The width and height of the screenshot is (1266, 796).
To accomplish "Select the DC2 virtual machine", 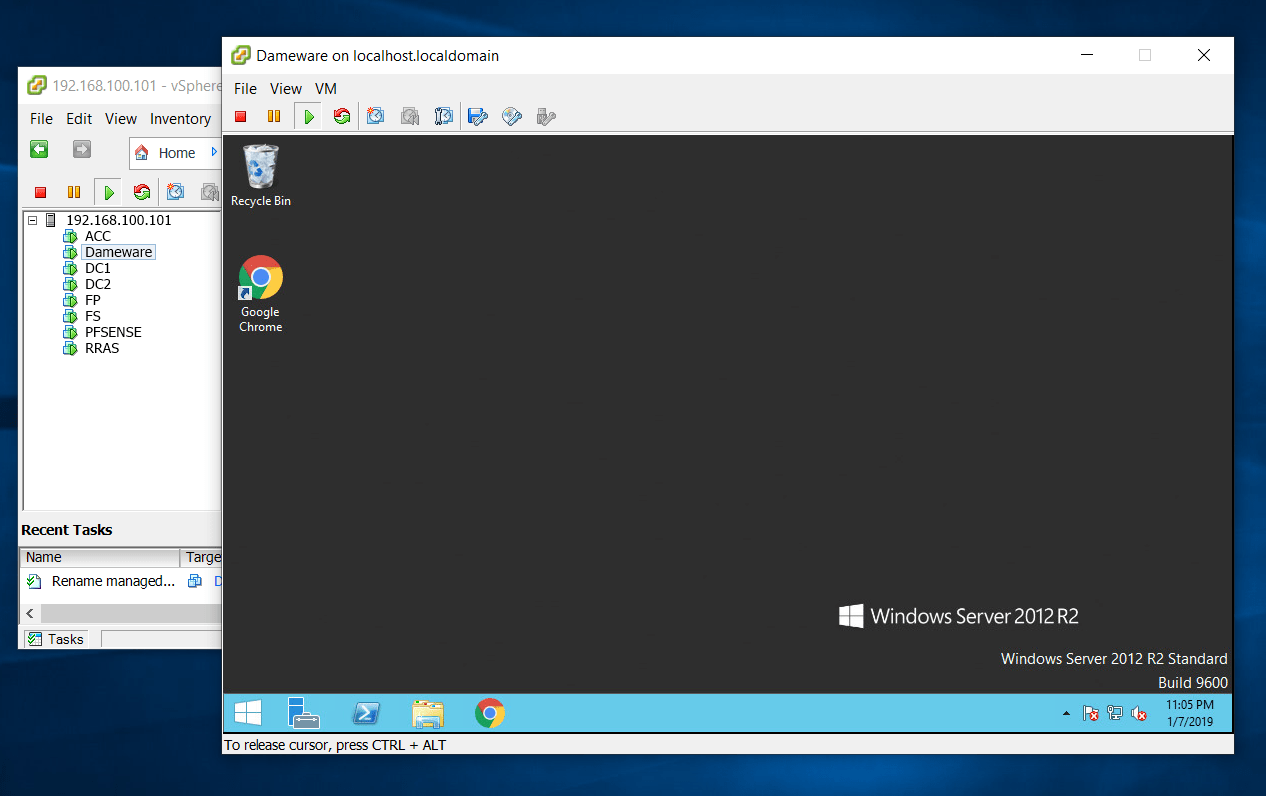I will [98, 284].
